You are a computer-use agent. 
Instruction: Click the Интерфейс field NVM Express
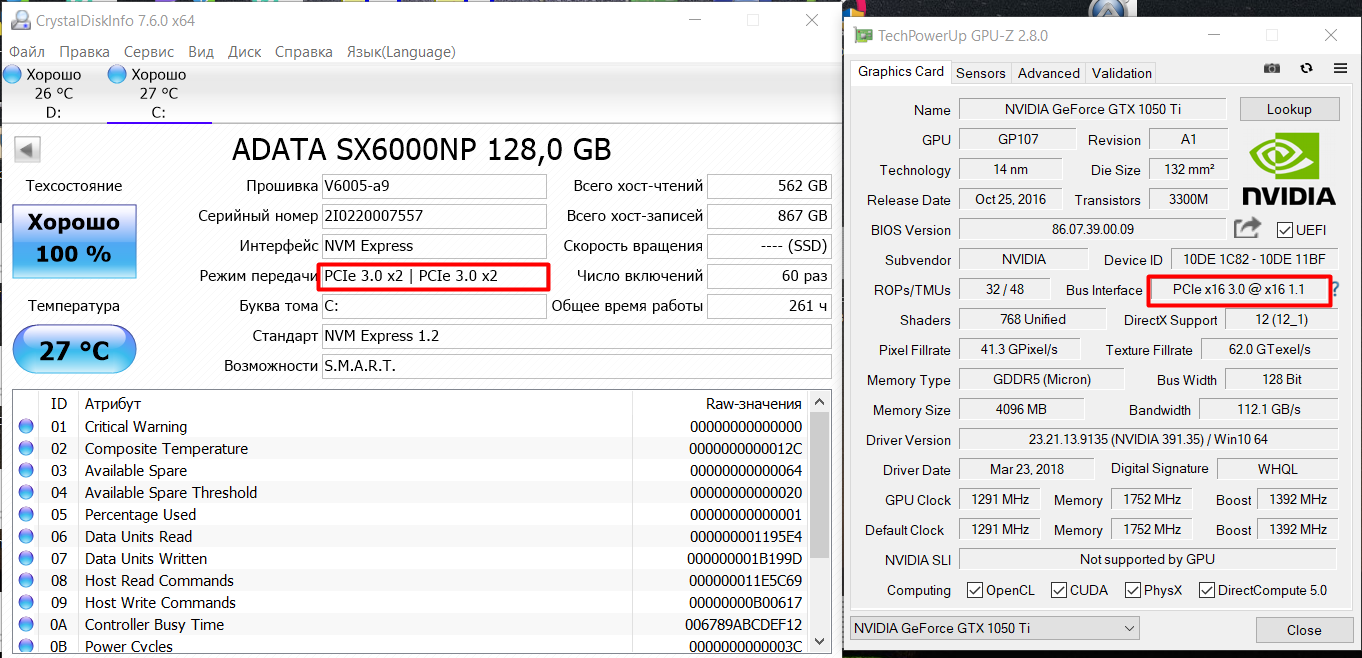(434, 246)
